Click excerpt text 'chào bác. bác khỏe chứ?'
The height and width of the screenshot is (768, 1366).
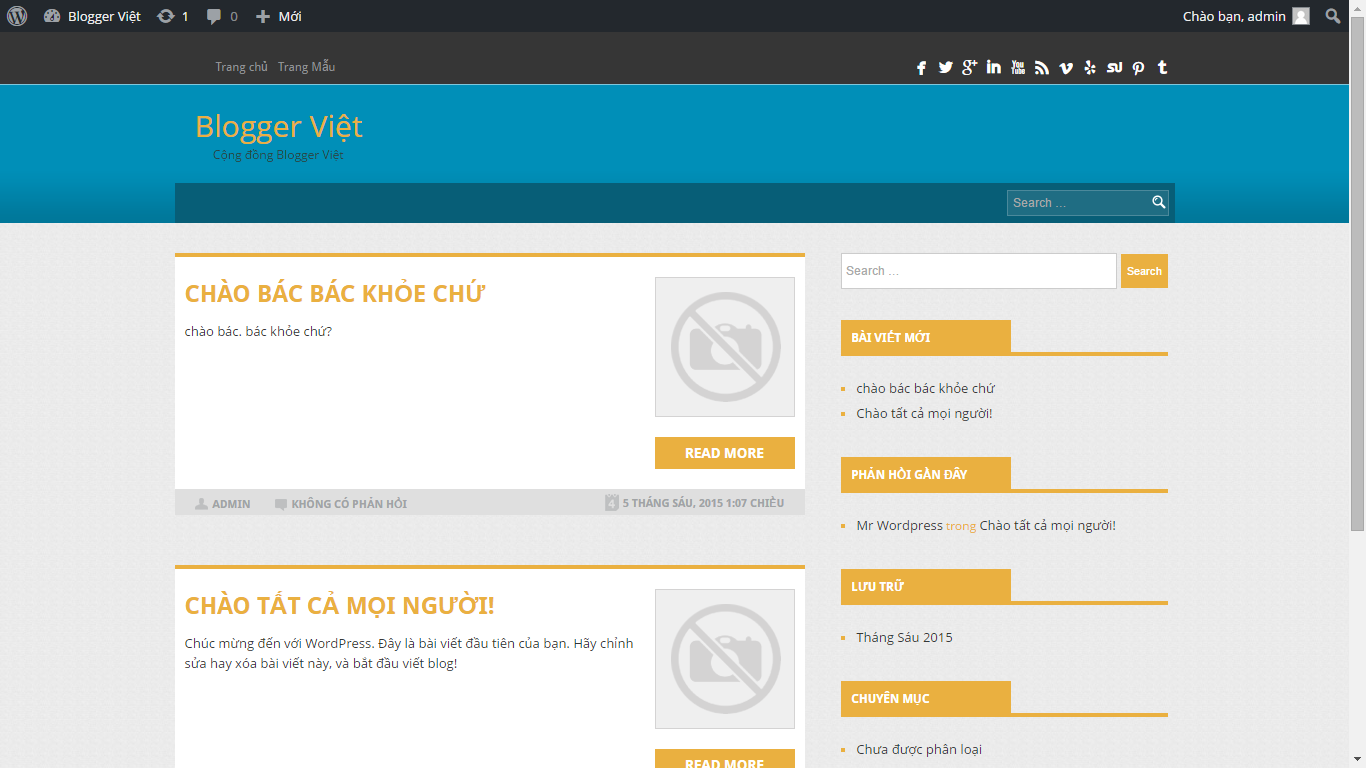click(x=258, y=331)
